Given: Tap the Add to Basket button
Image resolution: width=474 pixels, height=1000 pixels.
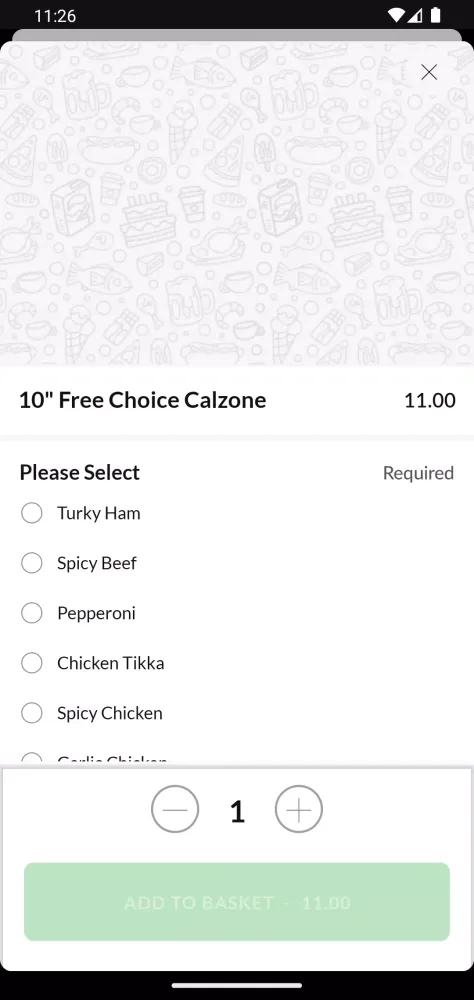Looking at the screenshot, I should click(237, 902).
